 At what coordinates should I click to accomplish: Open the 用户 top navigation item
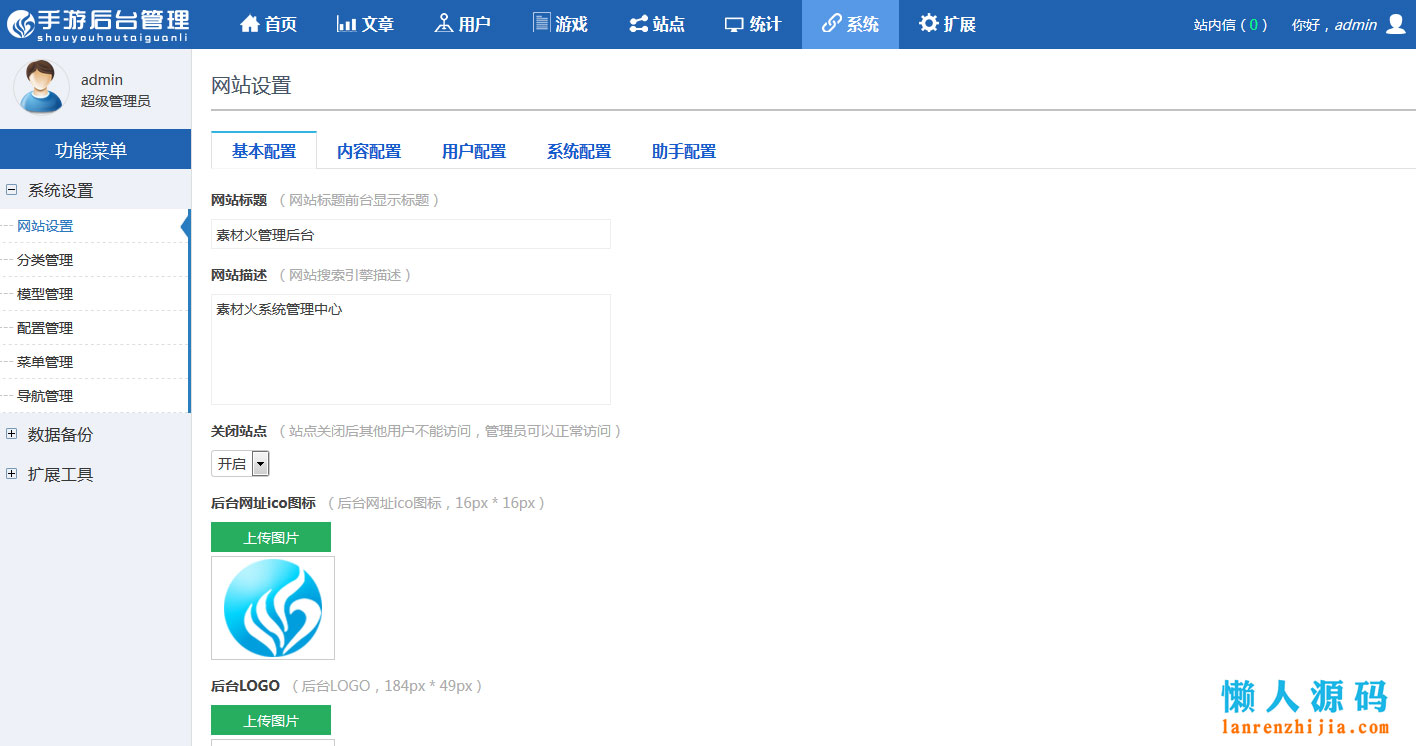[463, 24]
